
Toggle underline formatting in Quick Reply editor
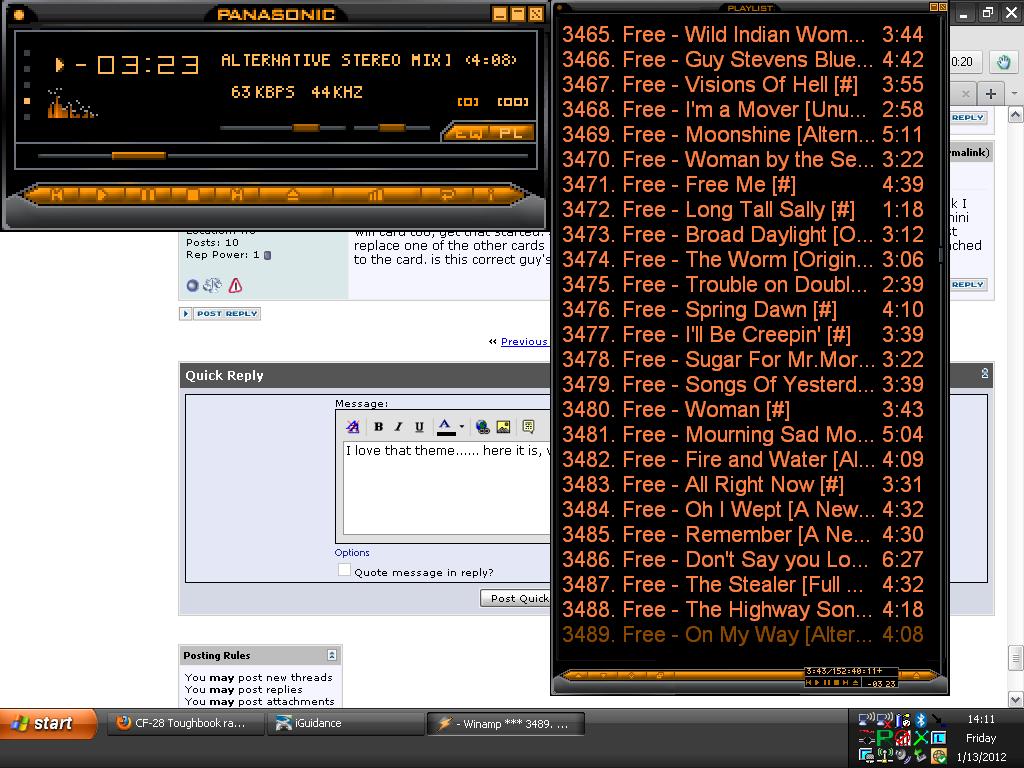point(419,427)
